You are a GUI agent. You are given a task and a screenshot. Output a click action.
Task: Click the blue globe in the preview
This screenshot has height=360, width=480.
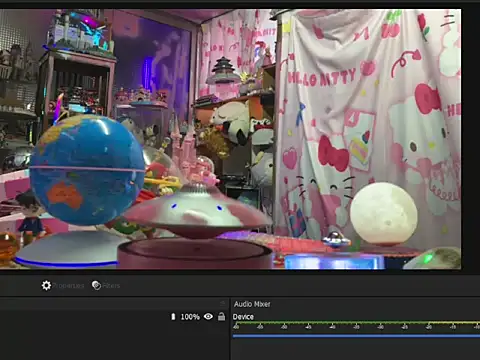[87, 169]
